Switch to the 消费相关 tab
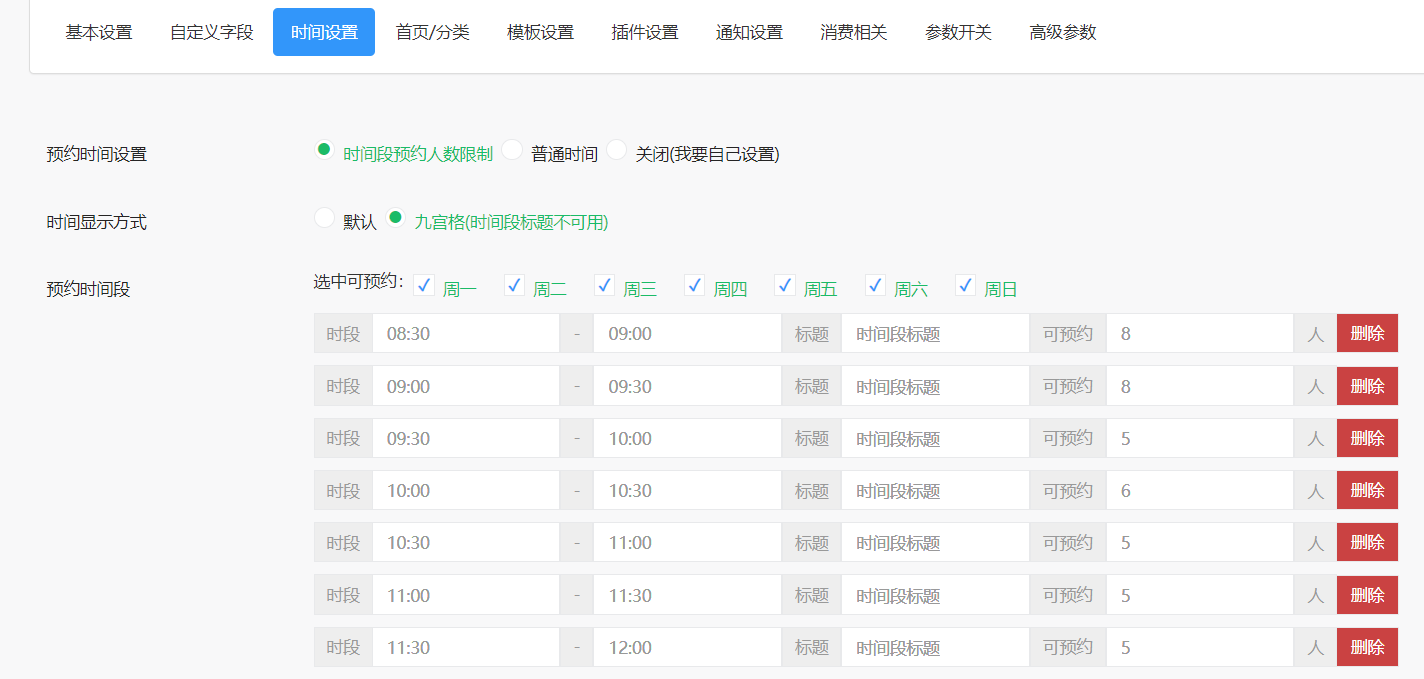 pyautogui.click(x=853, y=31)
